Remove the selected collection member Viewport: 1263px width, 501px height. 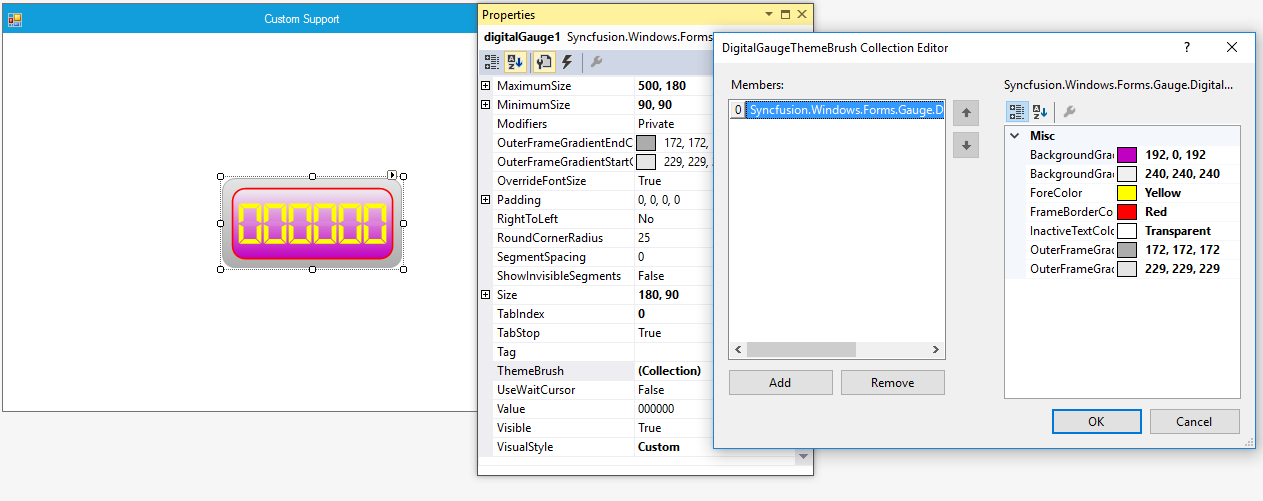tap(892, 382)
